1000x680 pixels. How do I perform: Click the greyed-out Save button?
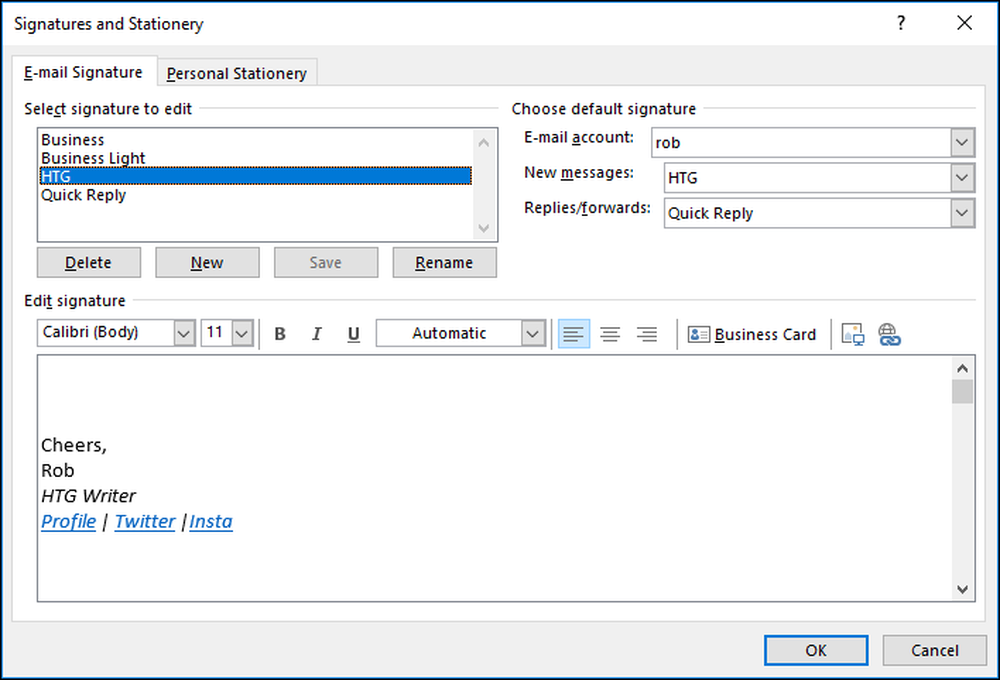tap(326, 262)
